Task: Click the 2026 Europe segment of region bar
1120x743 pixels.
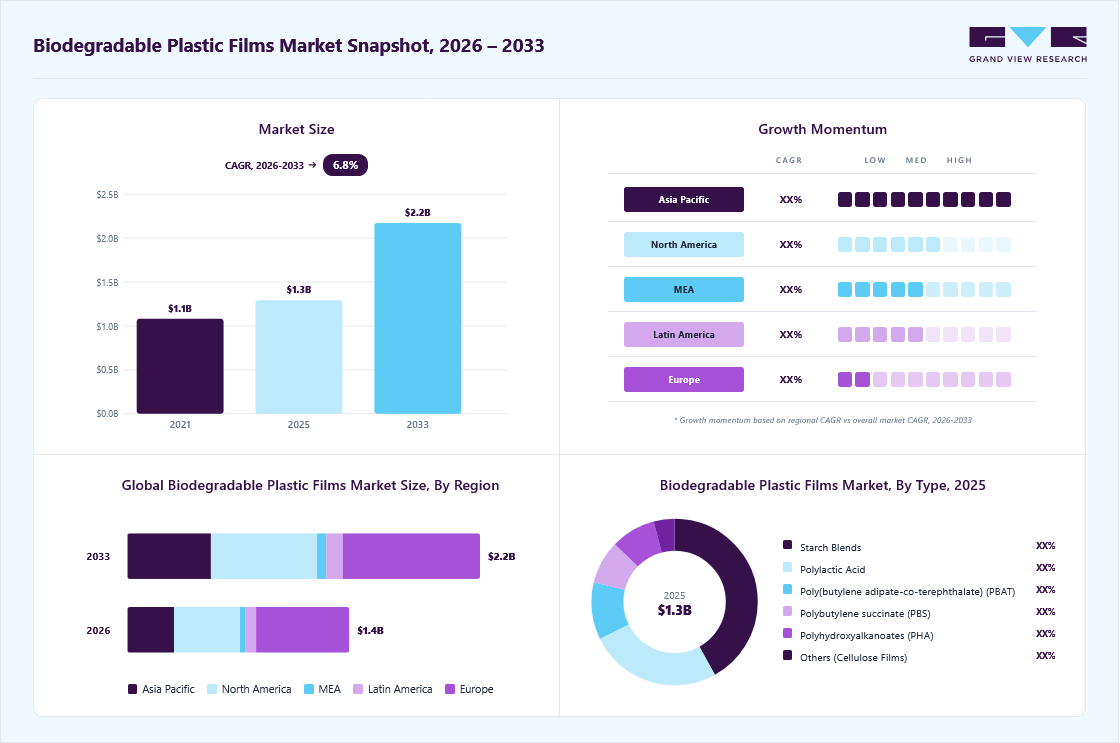Action: [x=303, y=629]
